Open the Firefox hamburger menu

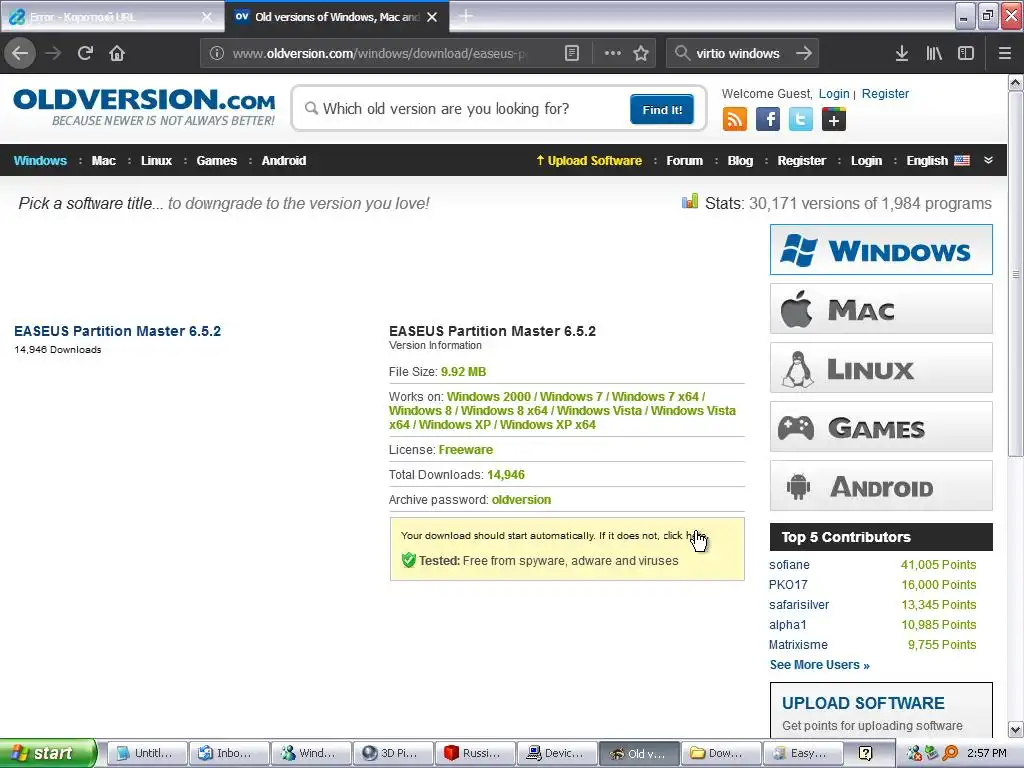(1005, 53)
